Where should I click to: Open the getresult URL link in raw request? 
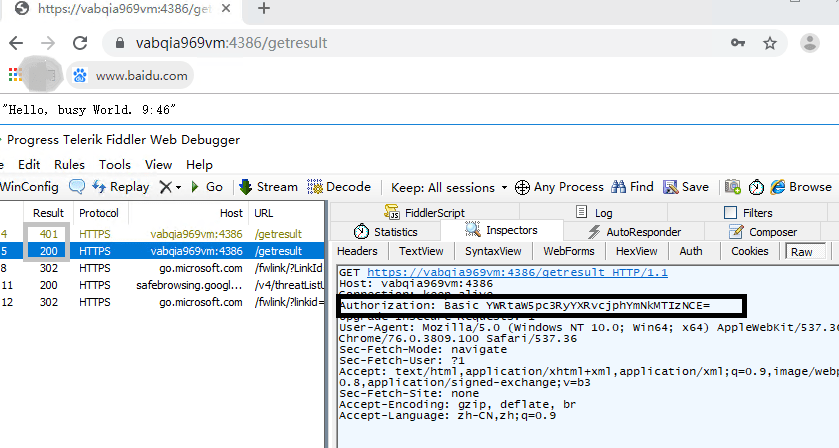click(517, 272)
